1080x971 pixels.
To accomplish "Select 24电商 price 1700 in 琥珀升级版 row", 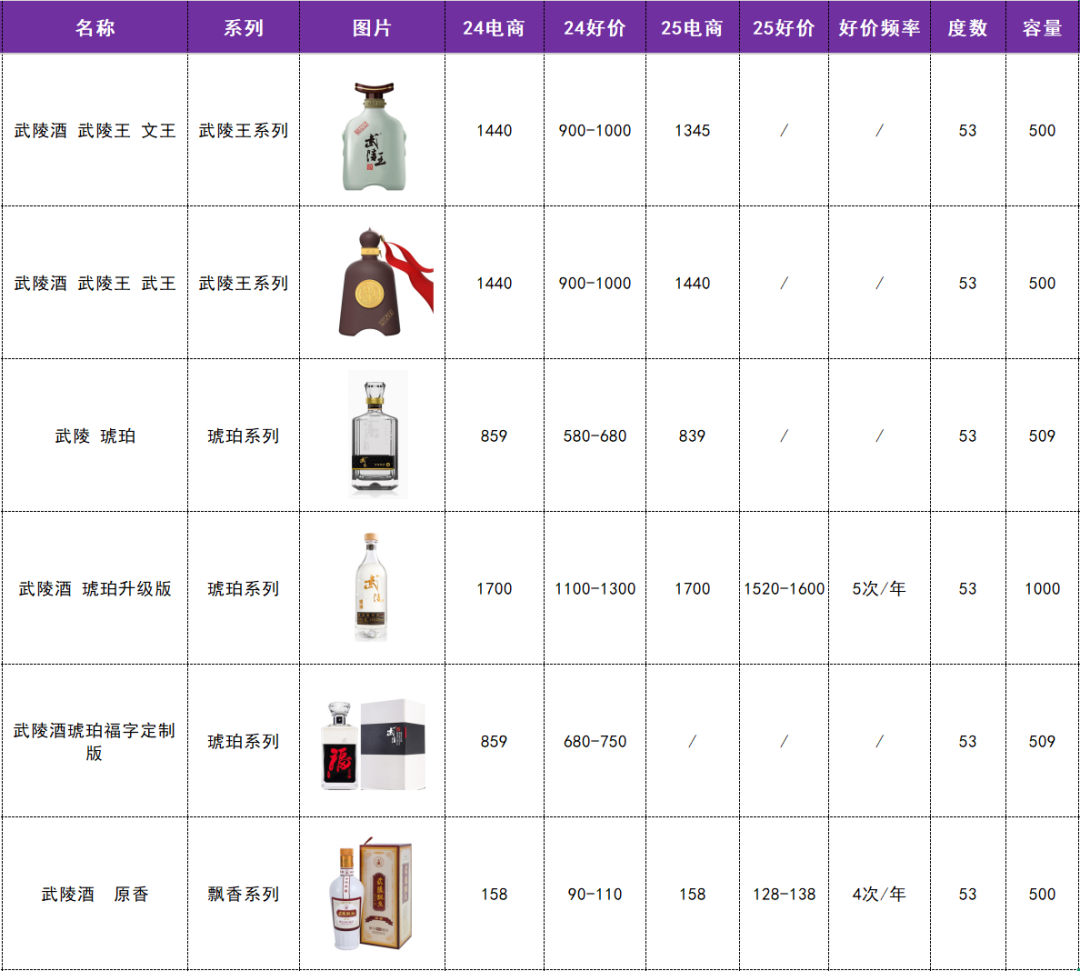I will [x=494, y=589].
